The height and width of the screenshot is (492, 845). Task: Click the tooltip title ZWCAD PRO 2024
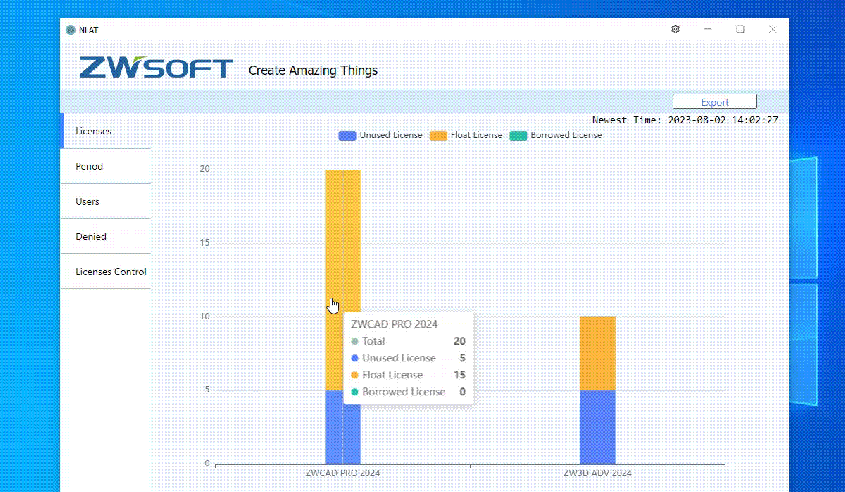[x=394, y=324]
